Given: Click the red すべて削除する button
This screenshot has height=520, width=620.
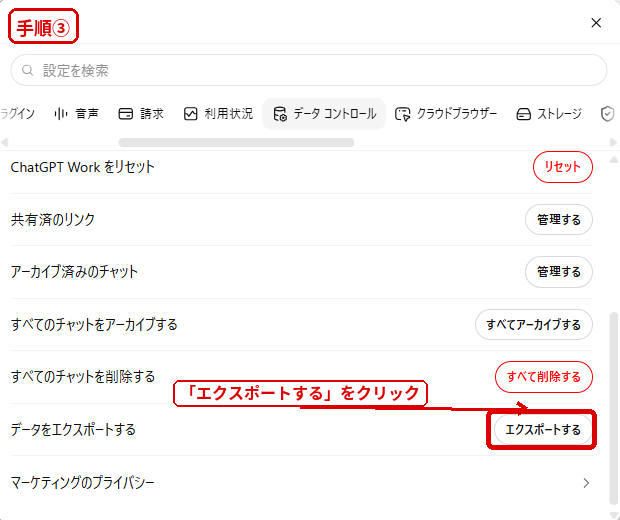Looking at the screenshot, I should 544,377.
